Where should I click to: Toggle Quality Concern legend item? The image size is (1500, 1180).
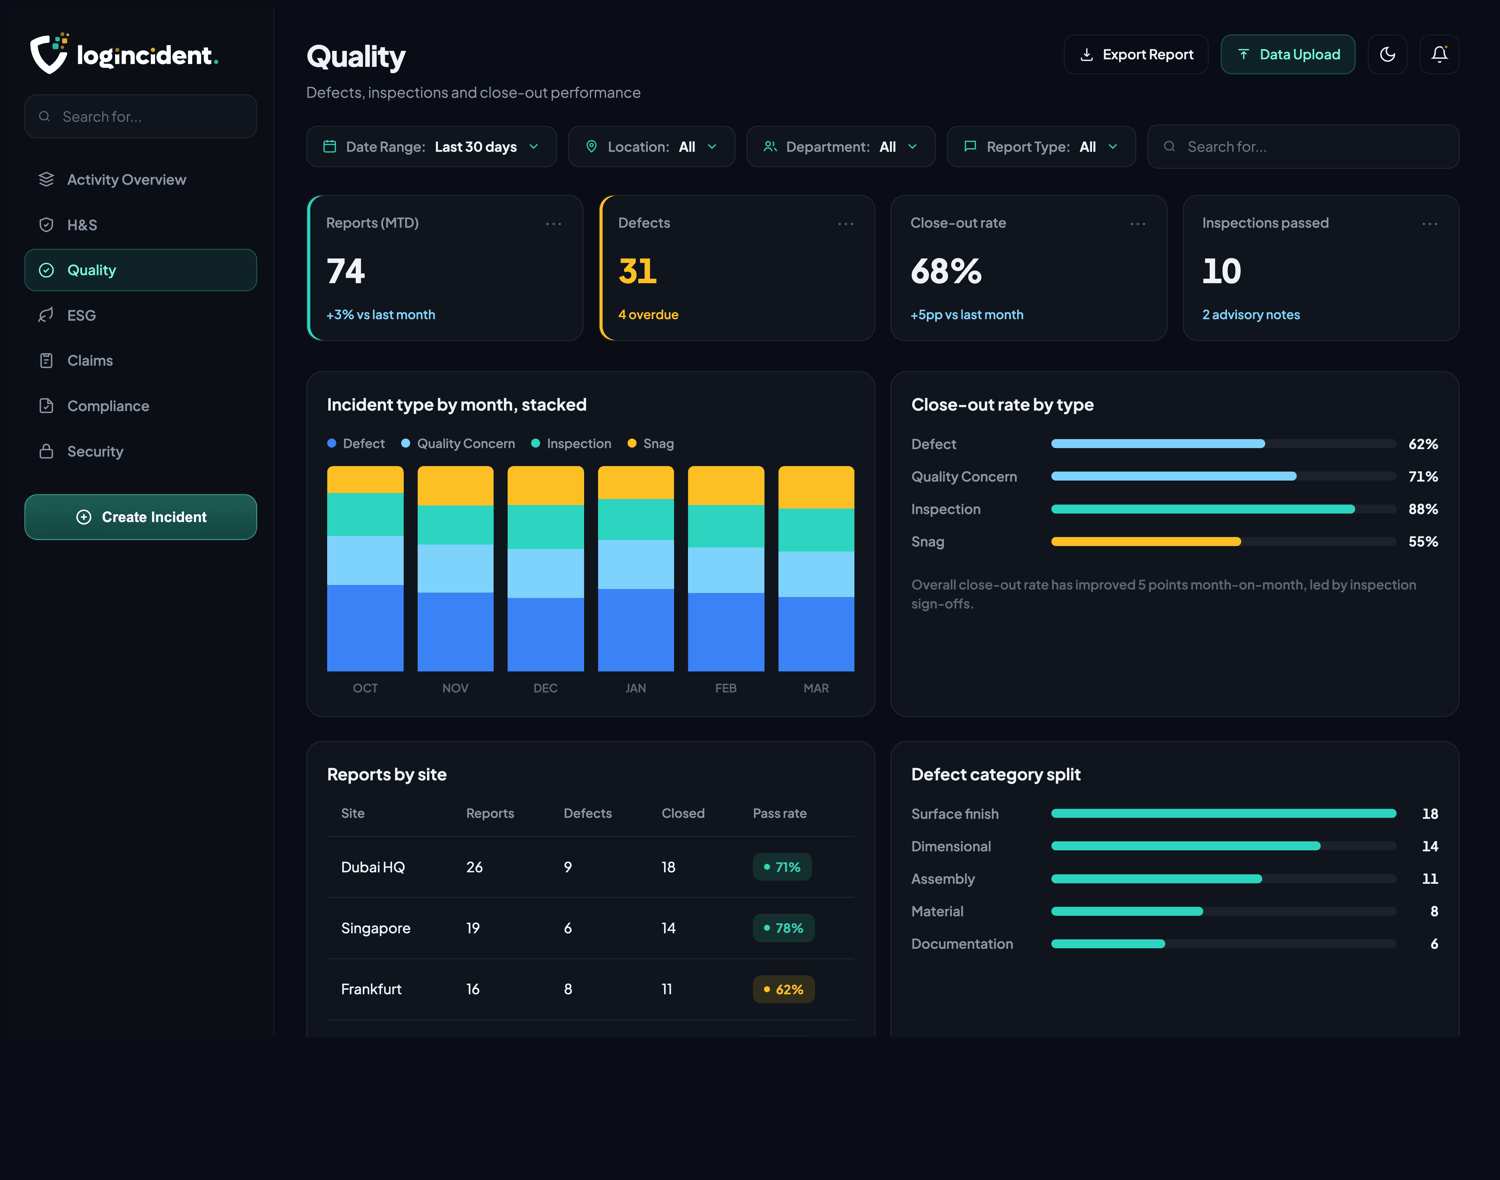(x=458, y=444)
